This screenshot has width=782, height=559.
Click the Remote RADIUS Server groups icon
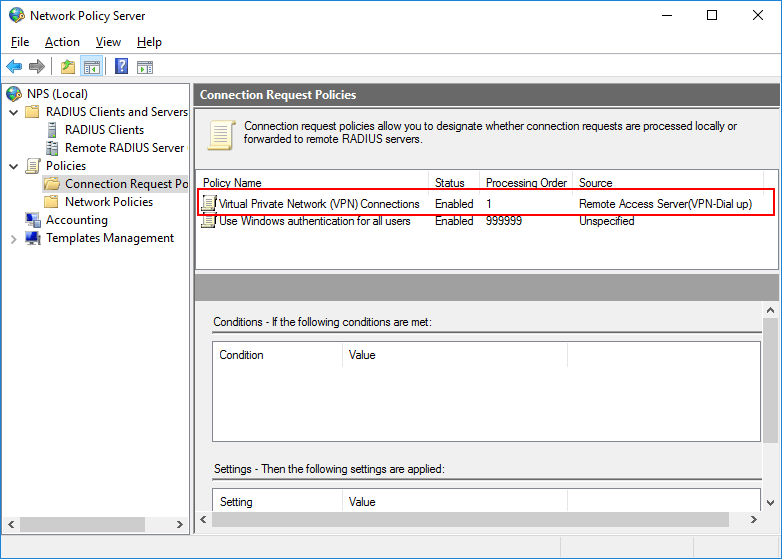pos(52,148)
